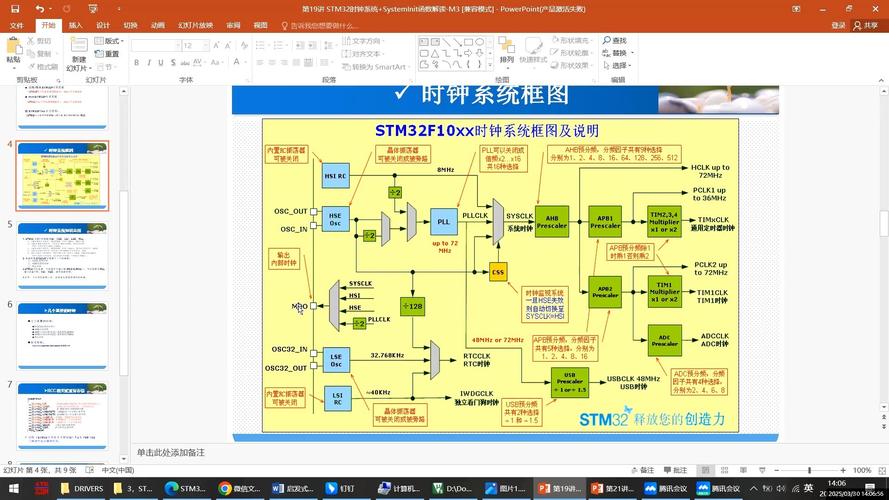Open the 版式 layout dropdown
Viewport: 889px width, 500px height.
pos(109,41)
